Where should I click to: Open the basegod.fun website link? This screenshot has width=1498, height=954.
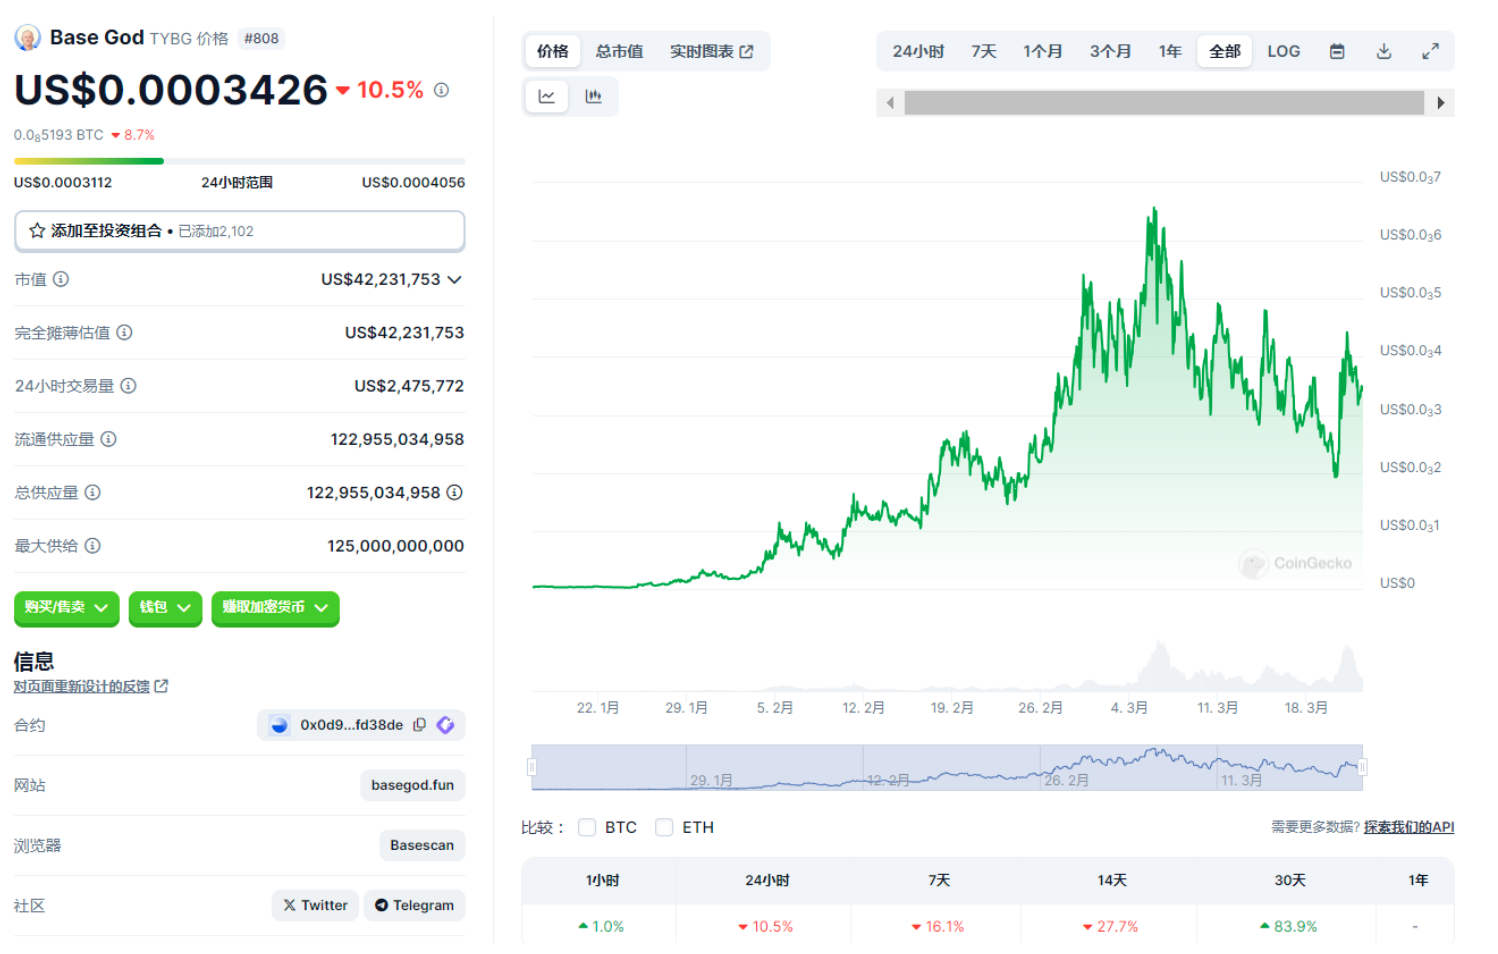[x=412, y=785]
